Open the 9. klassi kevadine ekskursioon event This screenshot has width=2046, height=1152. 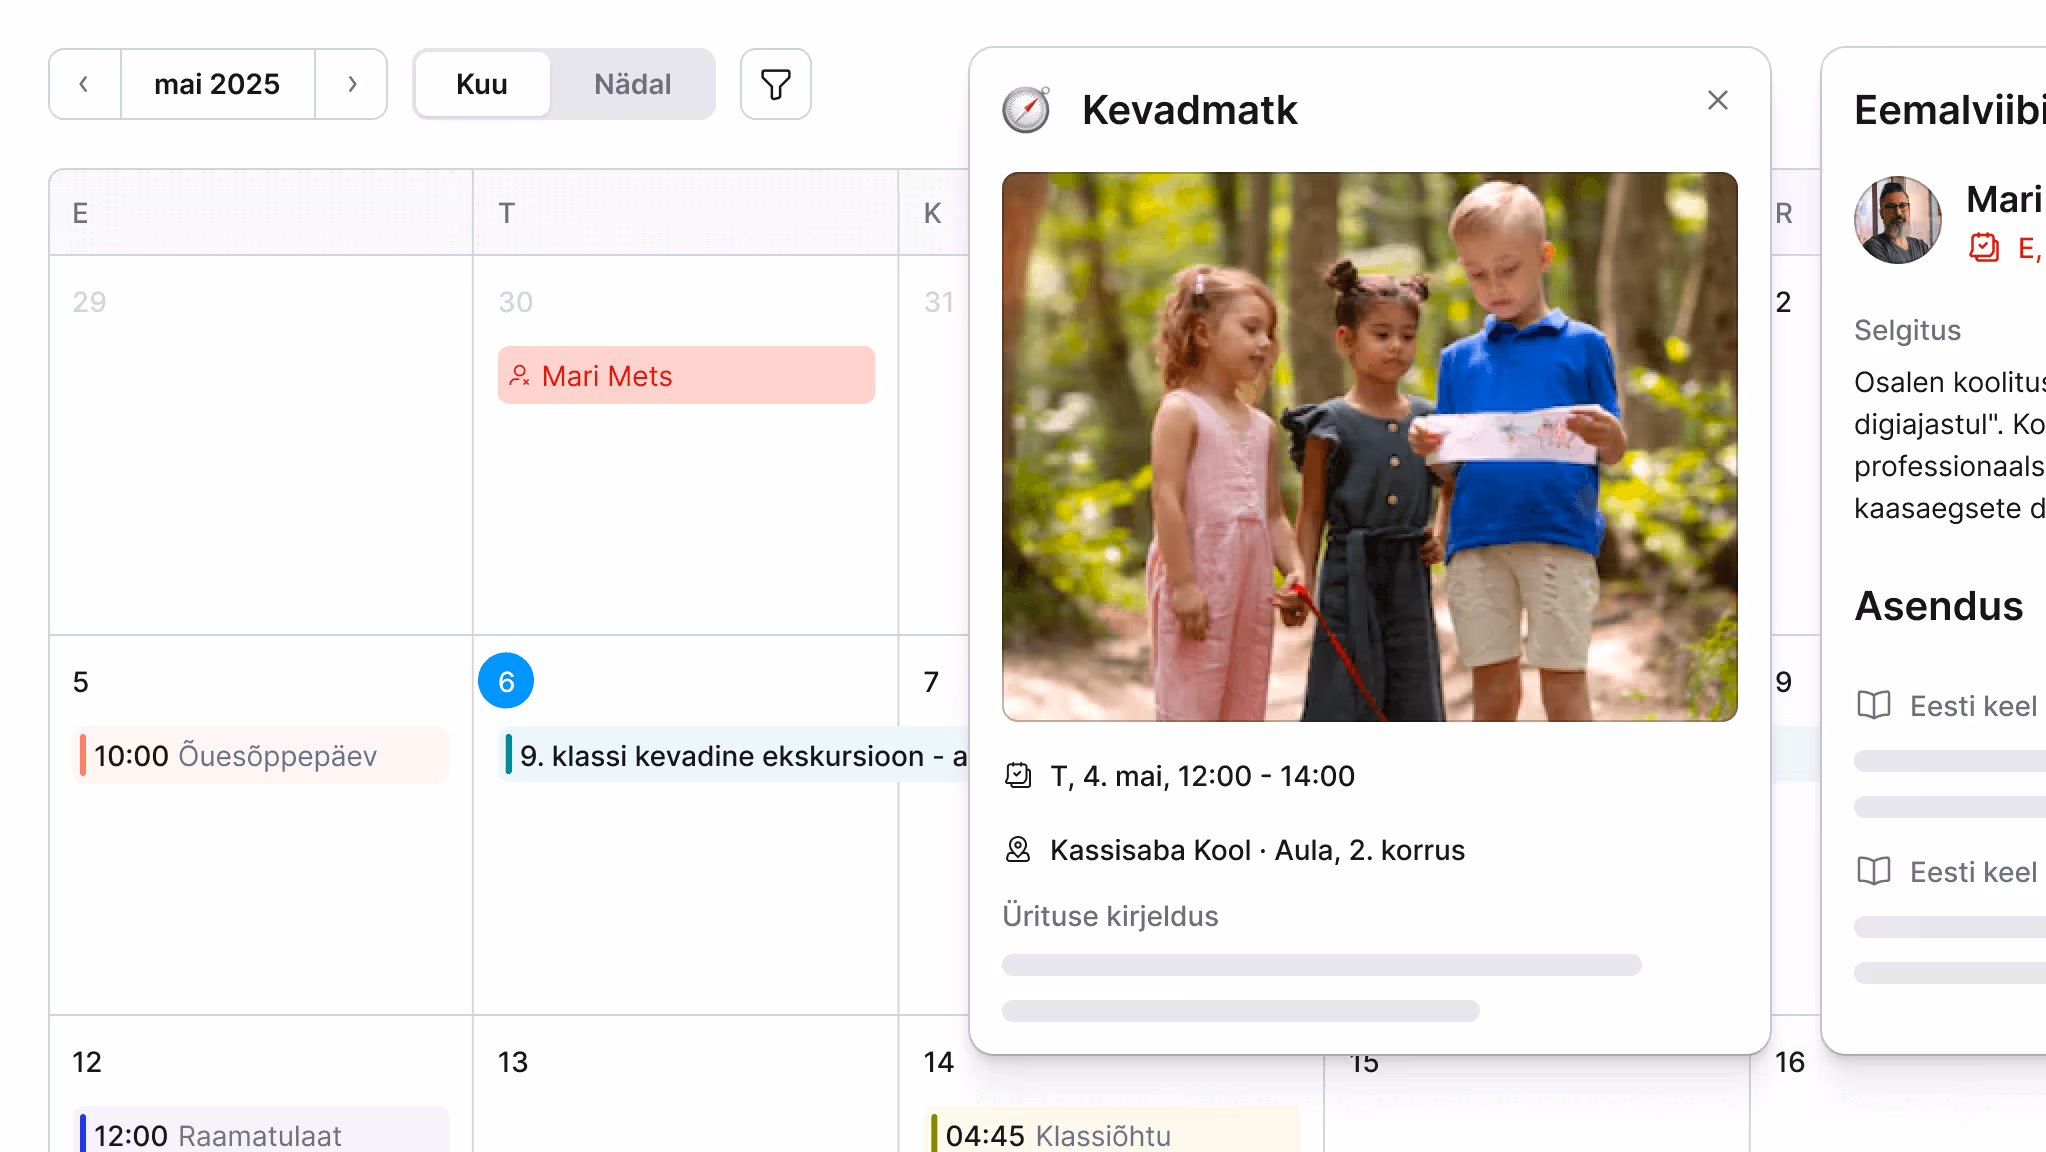tap(735, 756)
